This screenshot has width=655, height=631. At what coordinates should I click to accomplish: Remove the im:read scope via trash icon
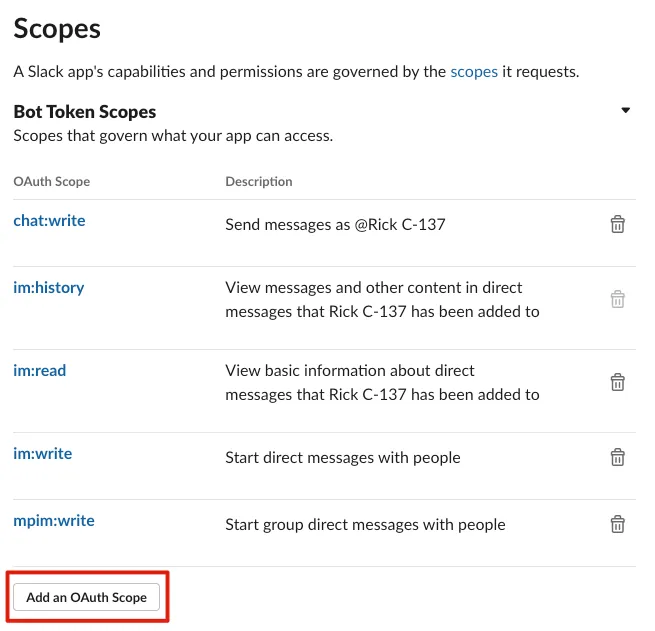[618, 382]
